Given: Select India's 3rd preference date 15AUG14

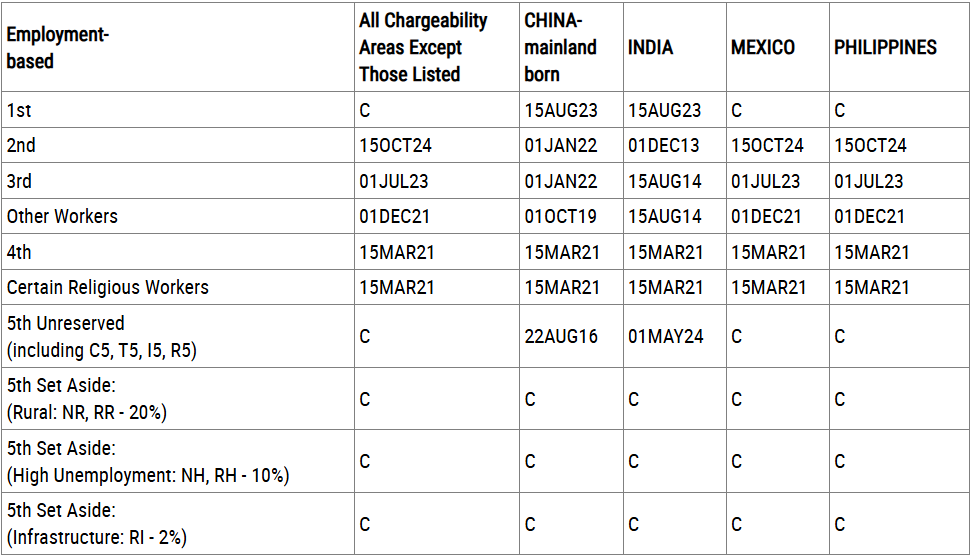Looking at the screenshot, I should pos(664,182).
